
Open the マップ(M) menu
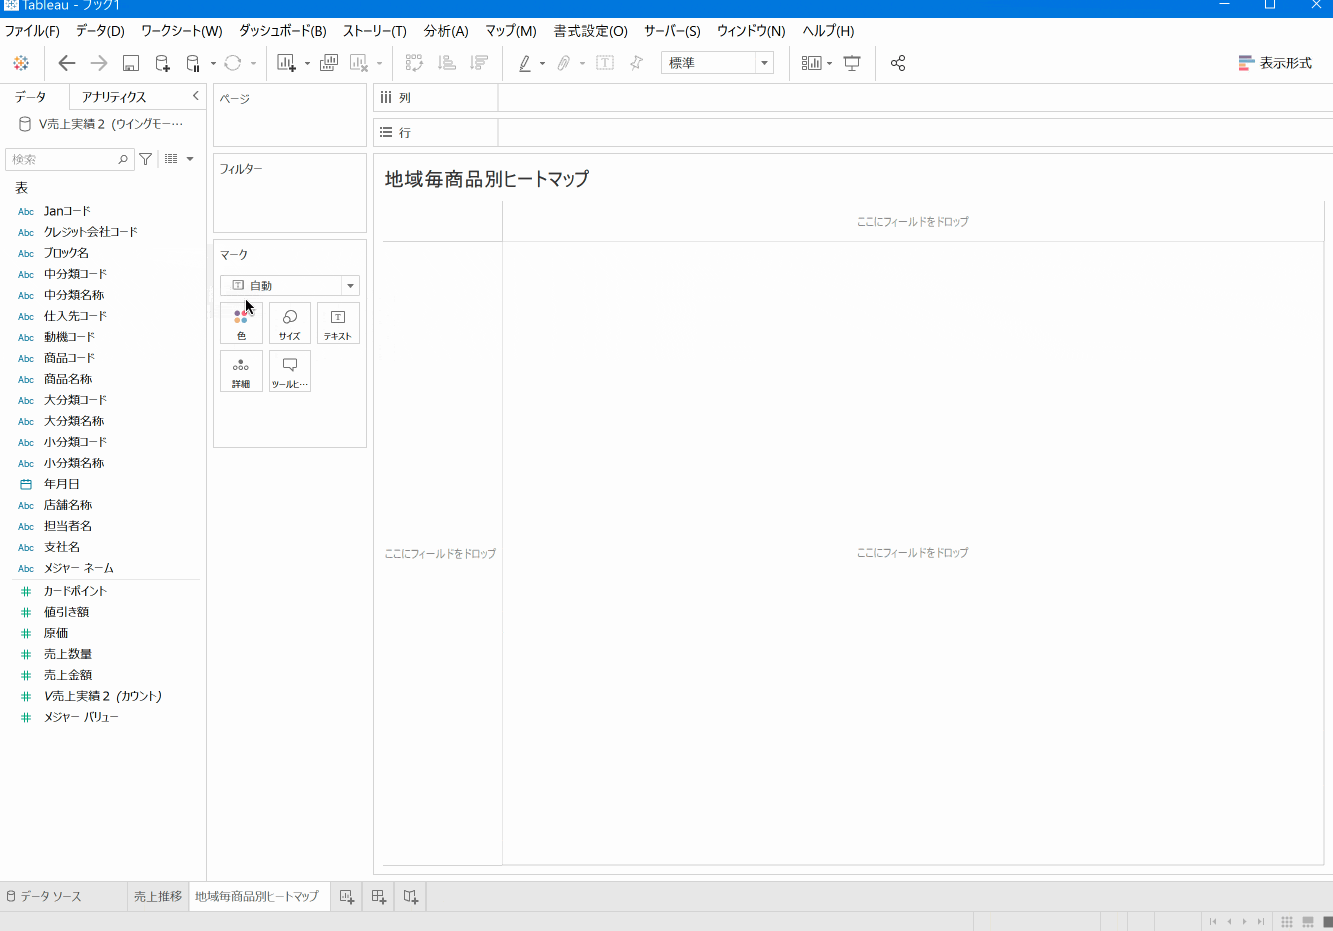coord(511,31)
